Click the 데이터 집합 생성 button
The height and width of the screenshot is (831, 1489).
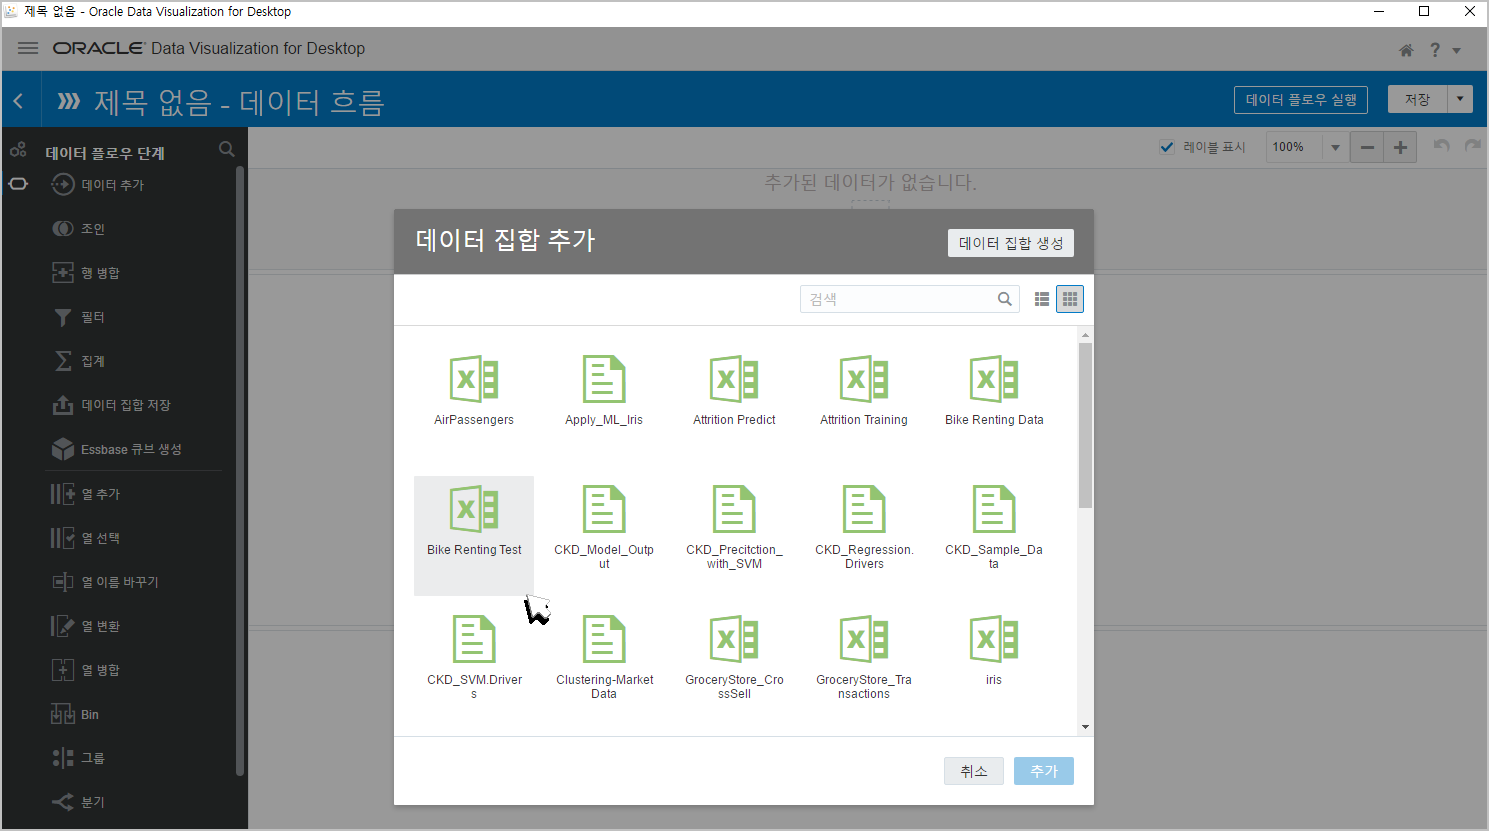tap(1011, 243)
